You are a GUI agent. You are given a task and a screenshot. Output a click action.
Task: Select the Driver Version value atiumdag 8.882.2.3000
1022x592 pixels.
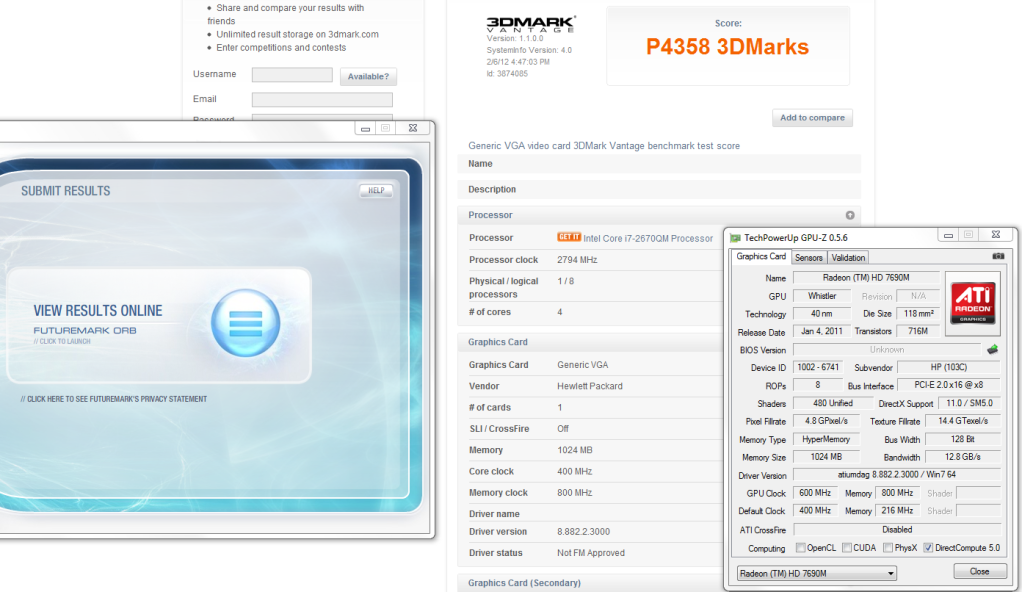[897, 475]
